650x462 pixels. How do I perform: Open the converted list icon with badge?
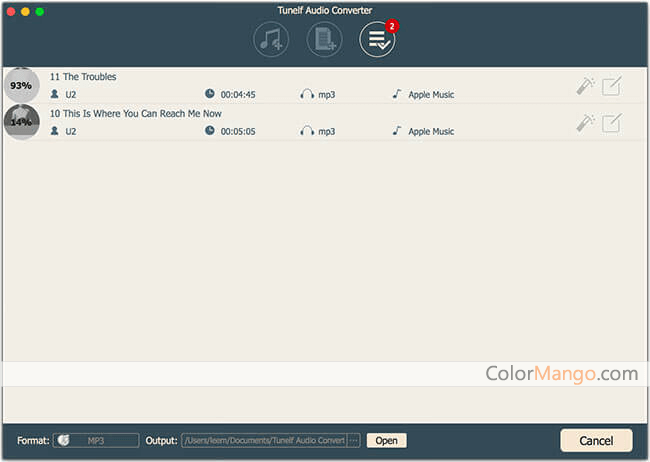377,40
